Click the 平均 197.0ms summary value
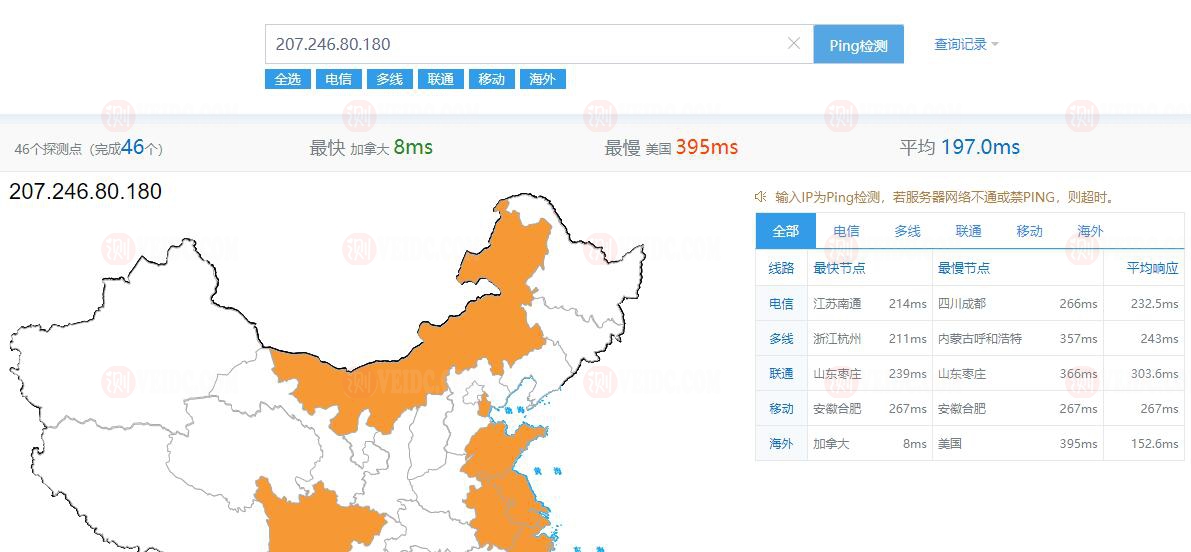The height and width of the screenshot is (552, 1191). click(x=981, y=147)
